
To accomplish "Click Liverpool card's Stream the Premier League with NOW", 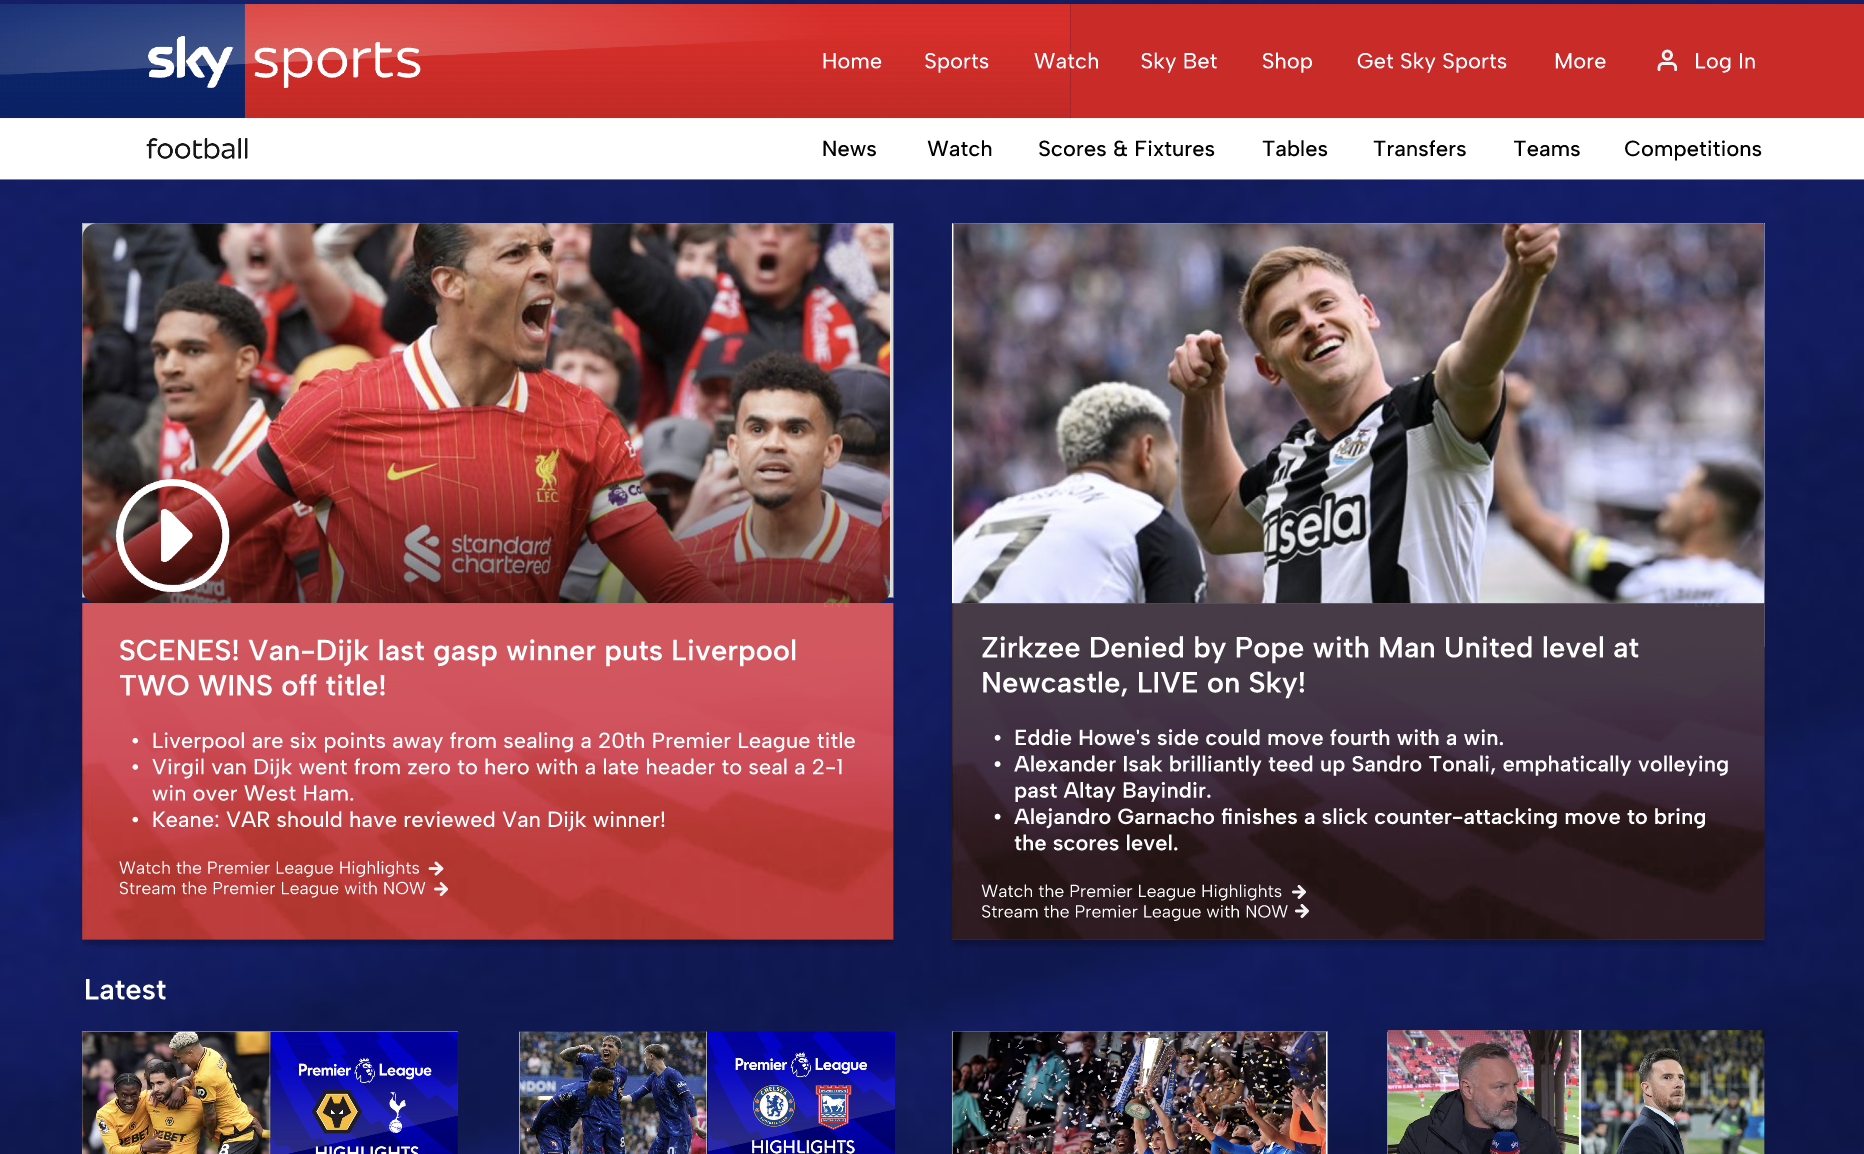I will [x=272, y=889].
